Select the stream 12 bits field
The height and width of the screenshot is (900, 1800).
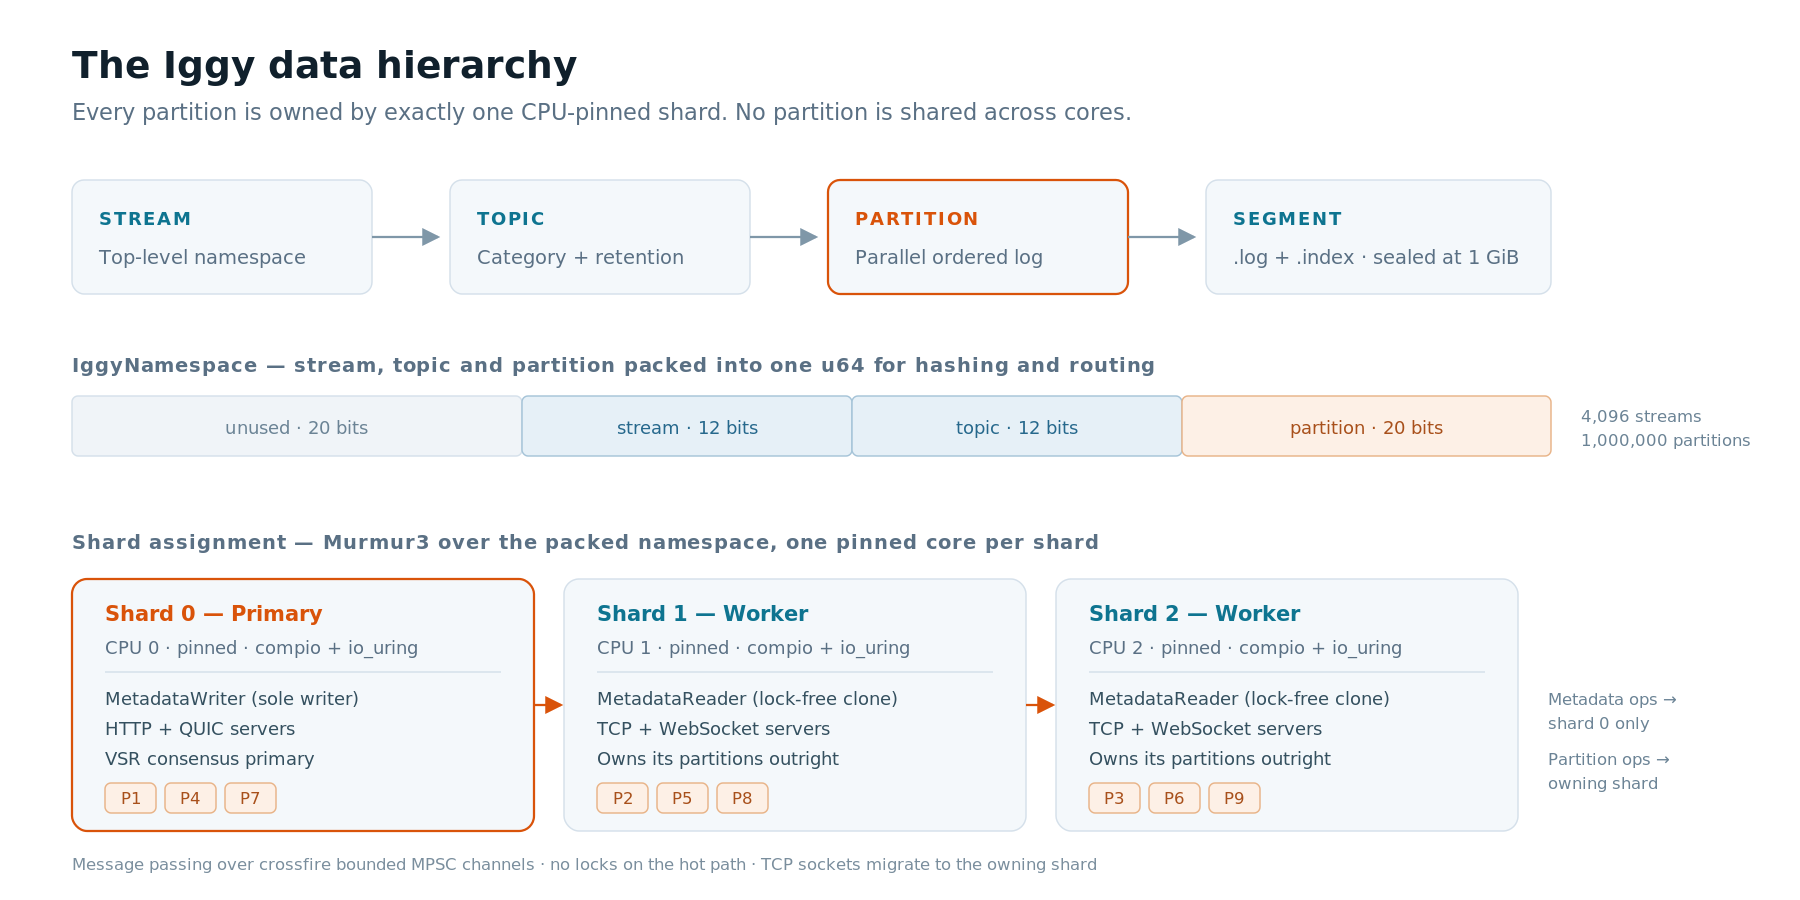(x=687, y=426)
